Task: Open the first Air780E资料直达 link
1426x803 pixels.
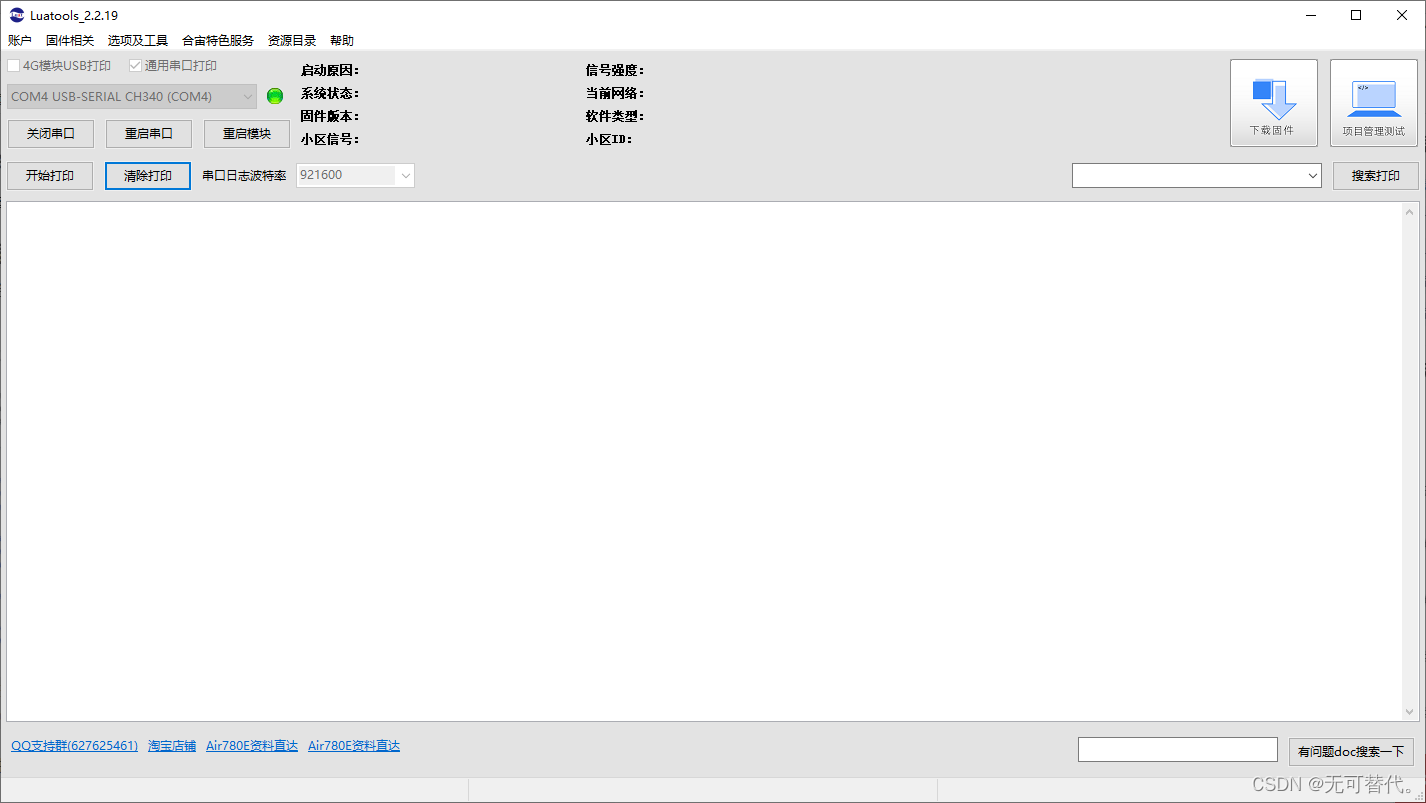Action: (252, 746)
